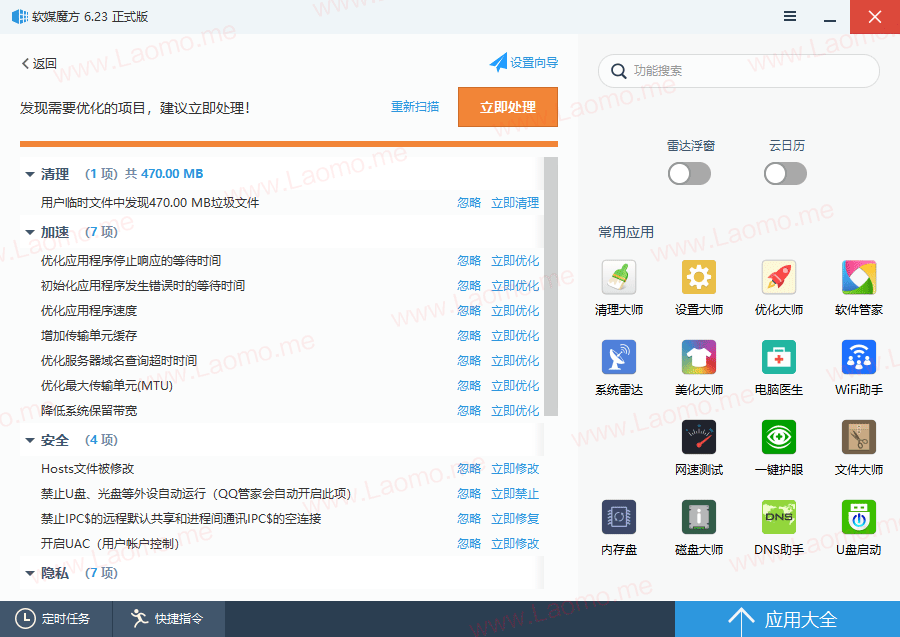Screen dimensions: 900x637
Task: Collapse the 加速 section
Action: [x=30, y=232]
